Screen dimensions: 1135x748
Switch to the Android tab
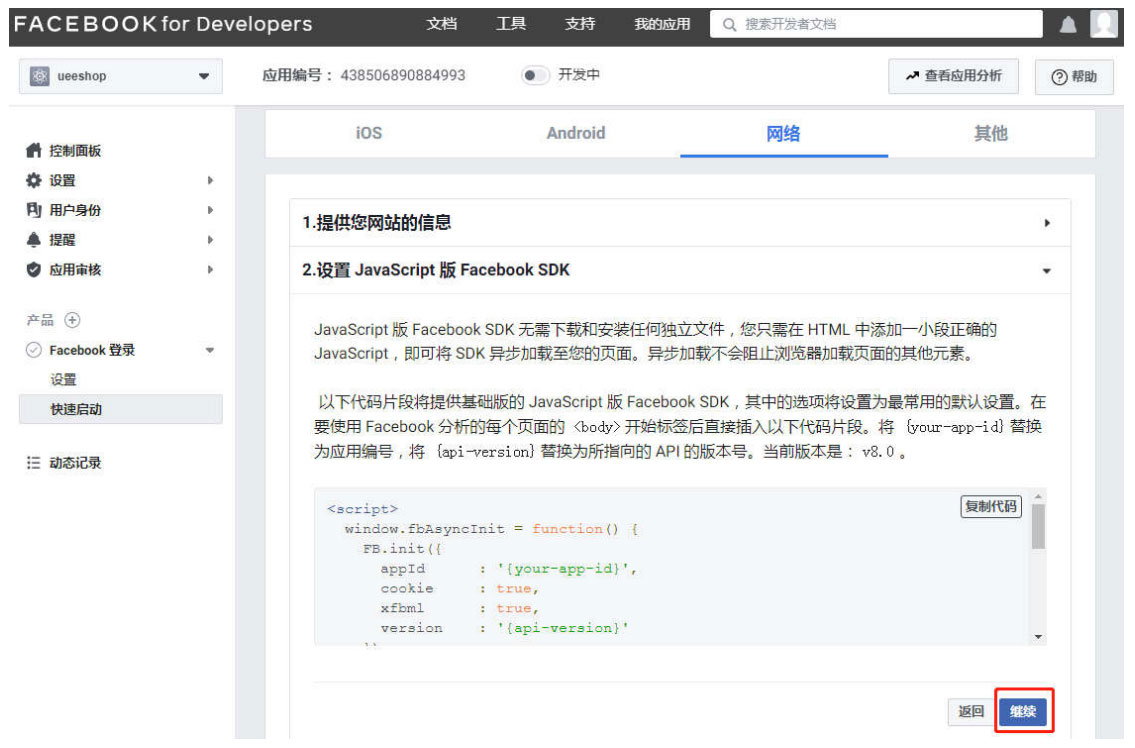(x=575, y=133)
